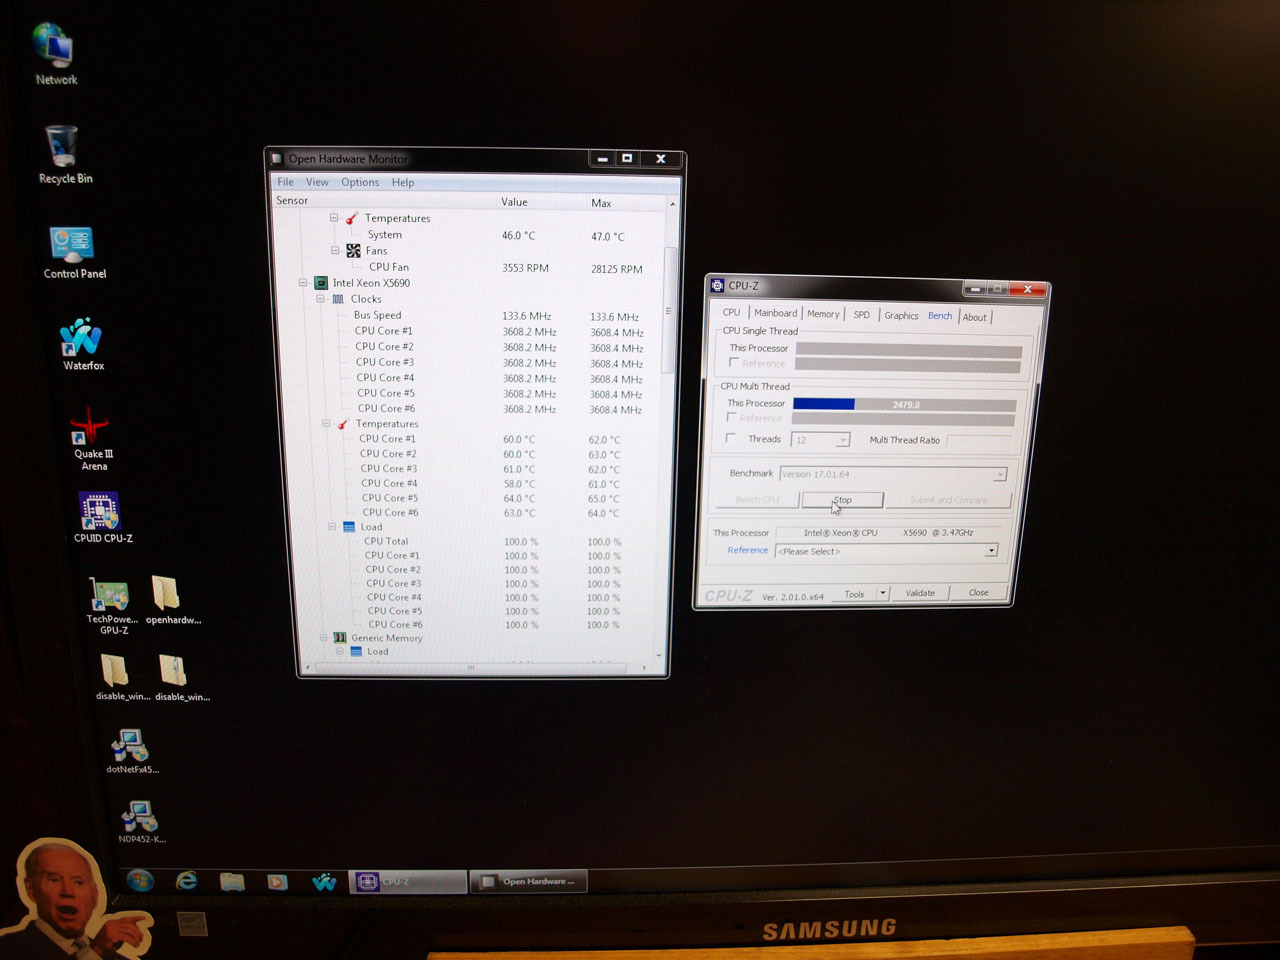This screenshot has width=1280, height=960.
Task: Click the Open Hardware Monitor title bar icon
Action: [x=277, y=158]
